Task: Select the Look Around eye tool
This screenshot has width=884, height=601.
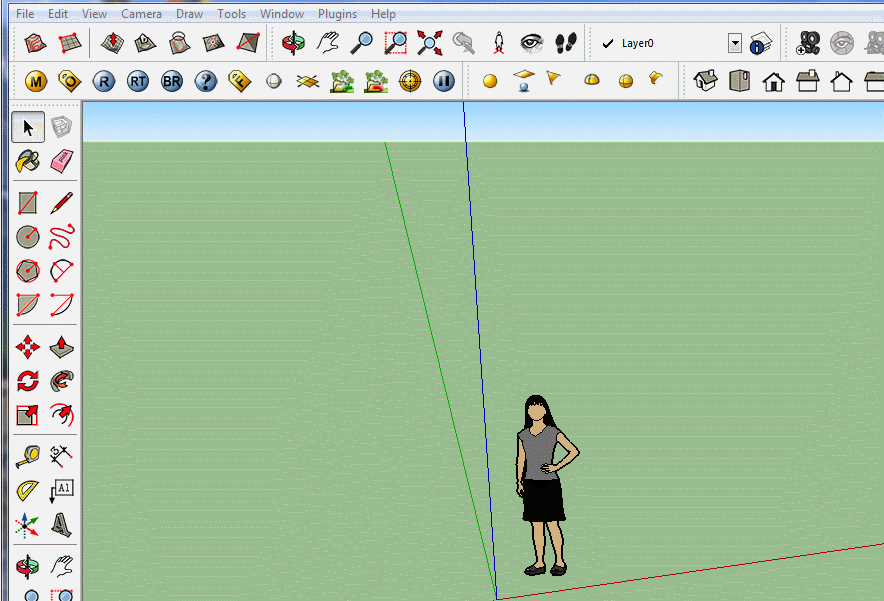Action: [532, 43]
